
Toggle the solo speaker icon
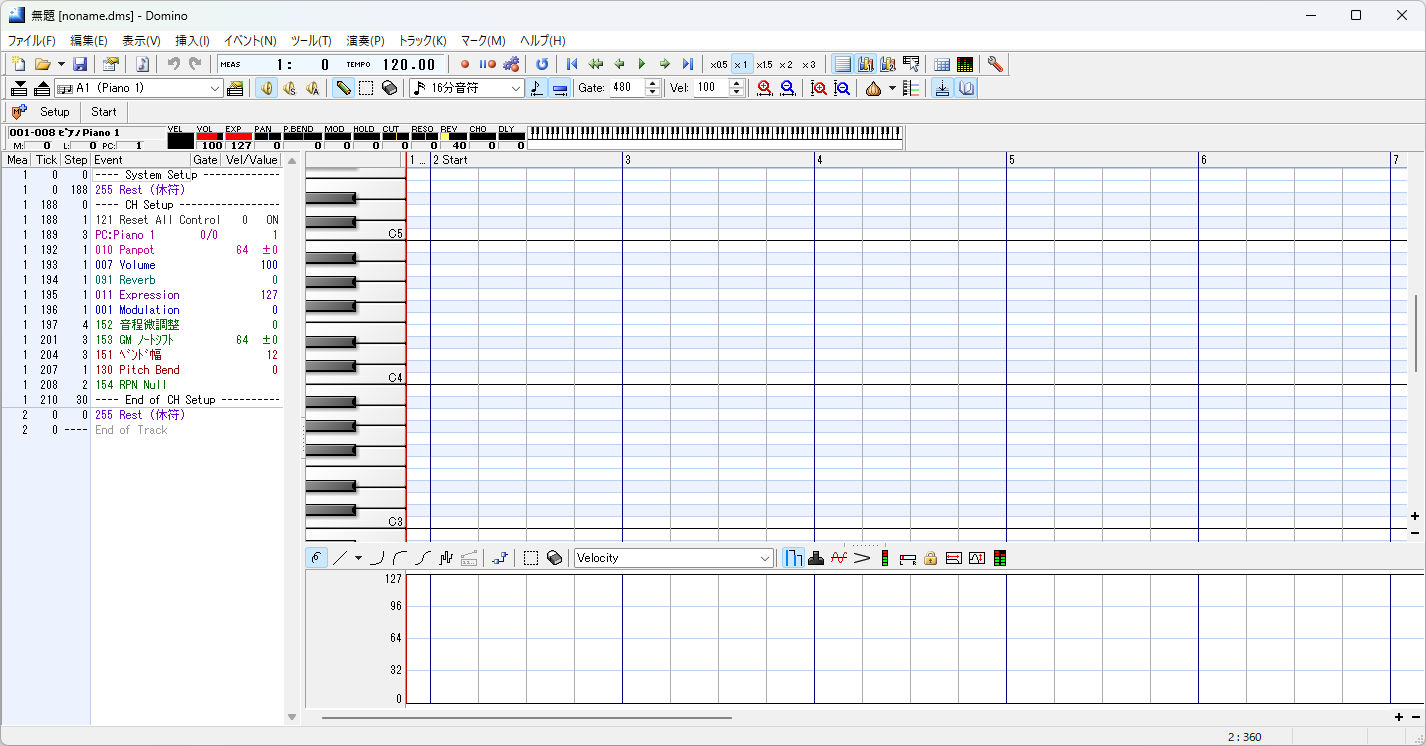[289, 88]
